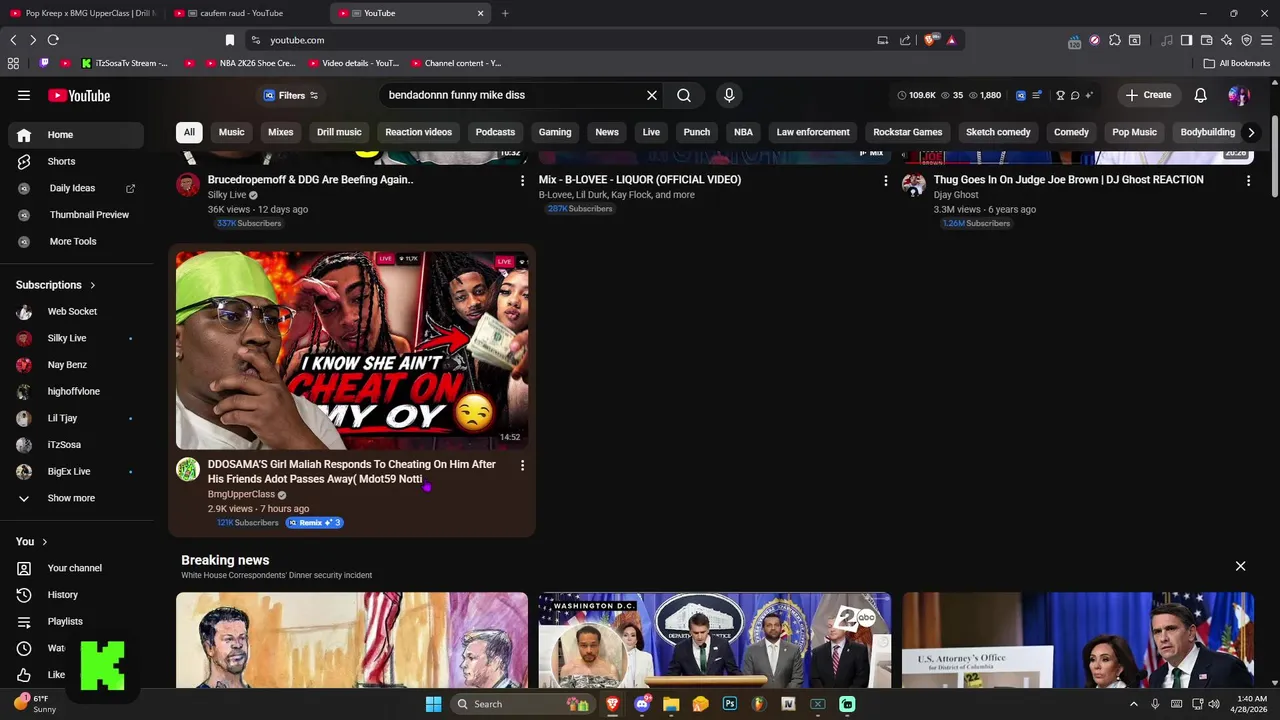Click the Remix badge under BmgUpperClass
Image resolution: width=1280 pixels, height=720 pixels.
tap(315, 523)
